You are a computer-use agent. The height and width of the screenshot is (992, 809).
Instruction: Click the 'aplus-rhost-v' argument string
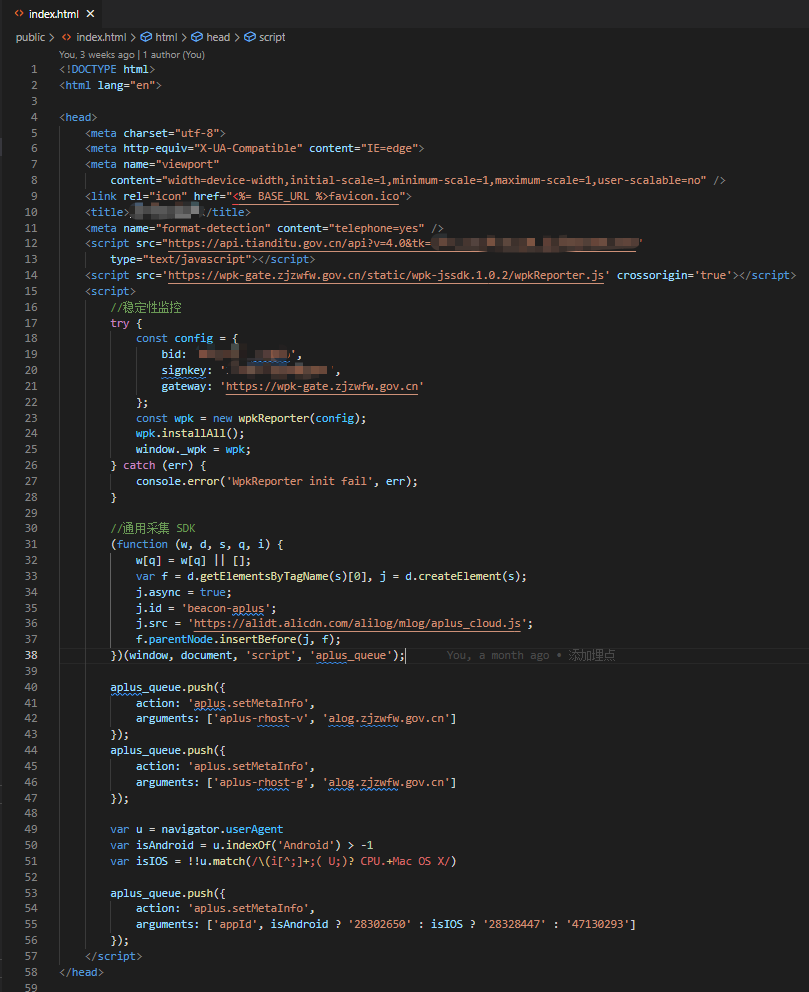(x=261, y=719)
